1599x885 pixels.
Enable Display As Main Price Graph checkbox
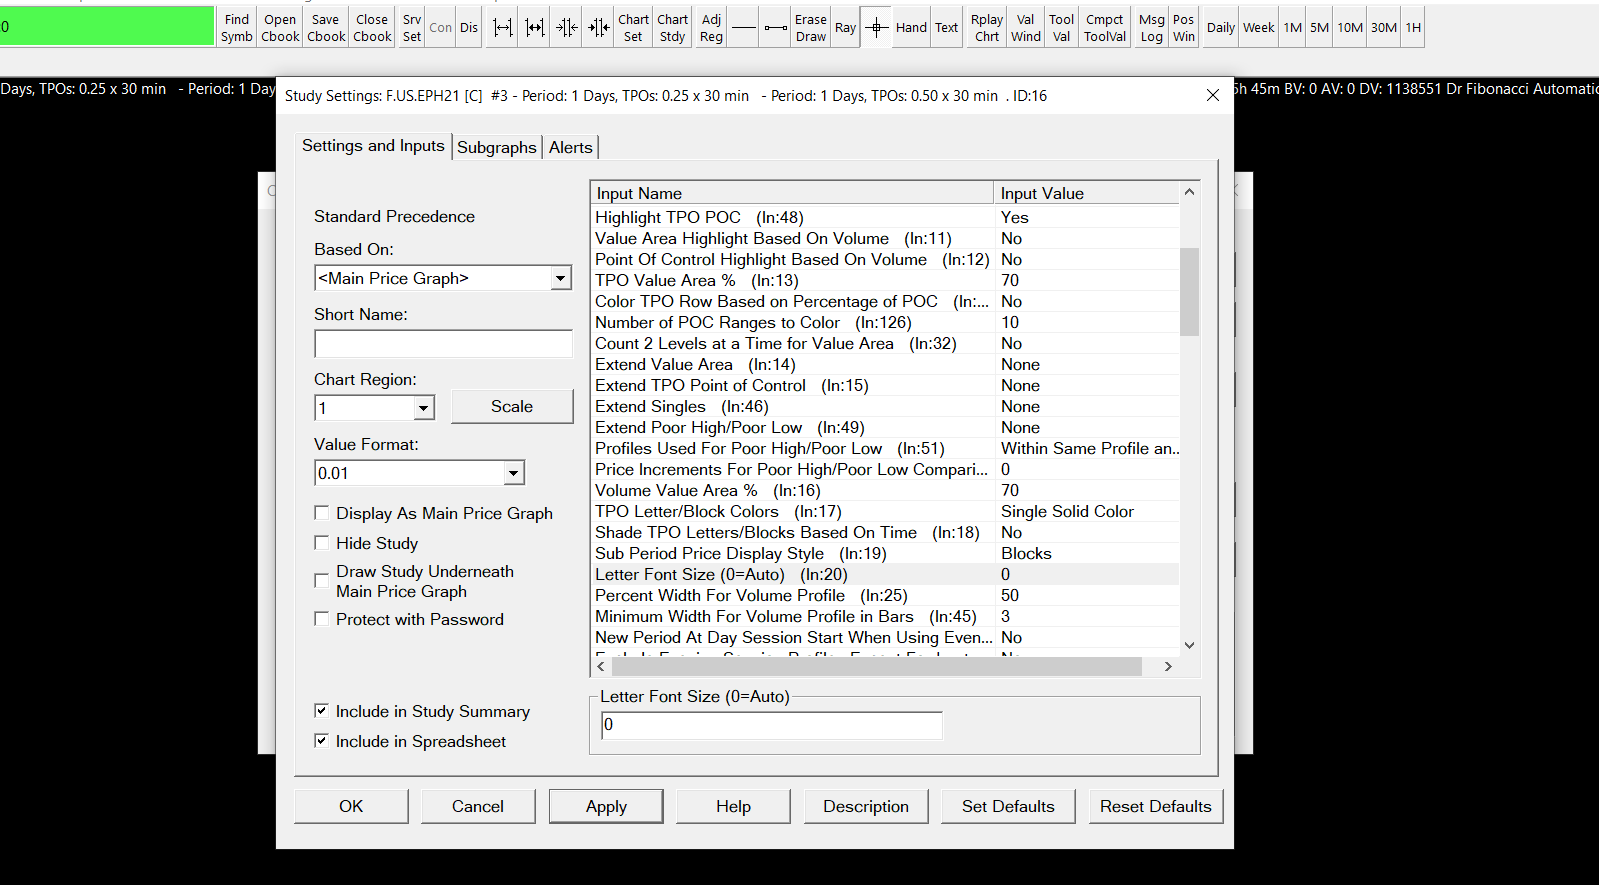tap(322, 513)
